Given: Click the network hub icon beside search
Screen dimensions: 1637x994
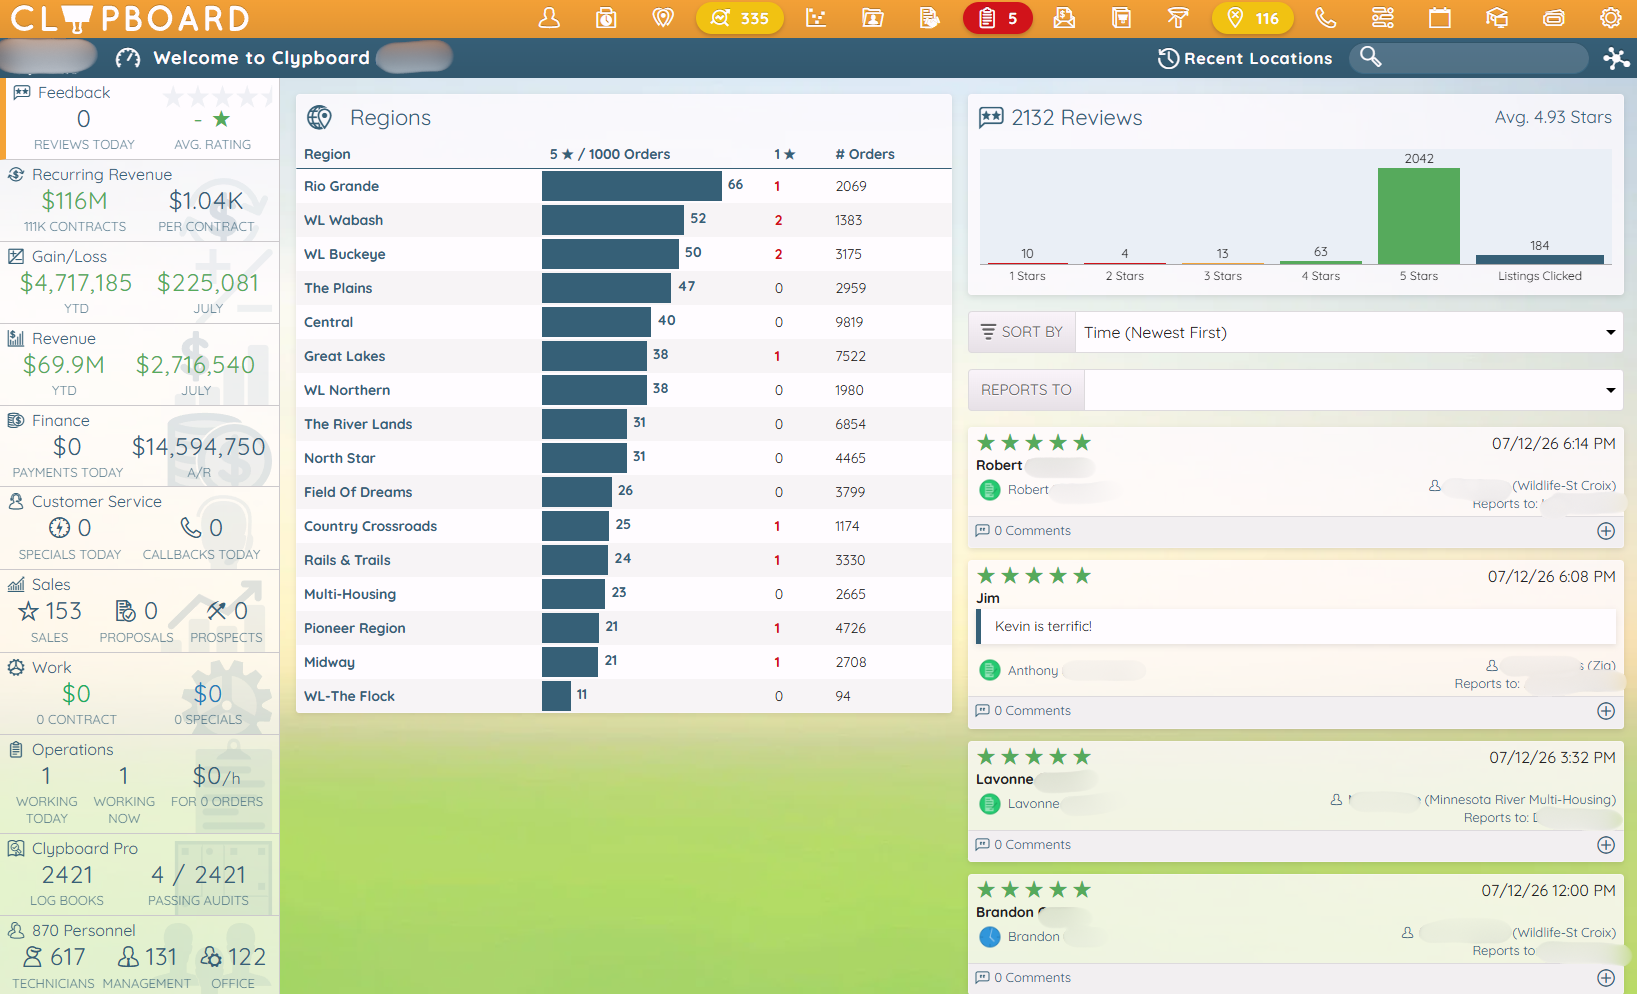Looking at the screenshot, I should [1615, 58].
